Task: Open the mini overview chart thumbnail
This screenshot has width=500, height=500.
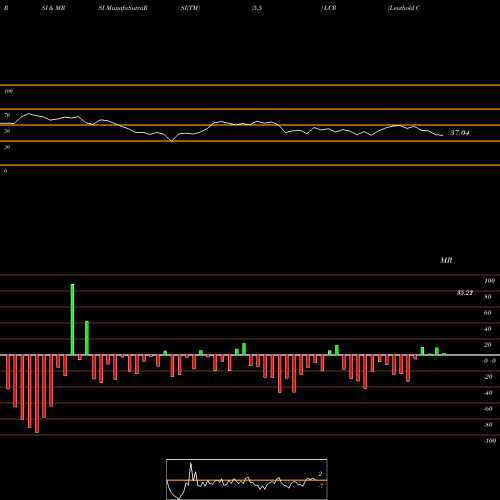Action: coord(247,479)
